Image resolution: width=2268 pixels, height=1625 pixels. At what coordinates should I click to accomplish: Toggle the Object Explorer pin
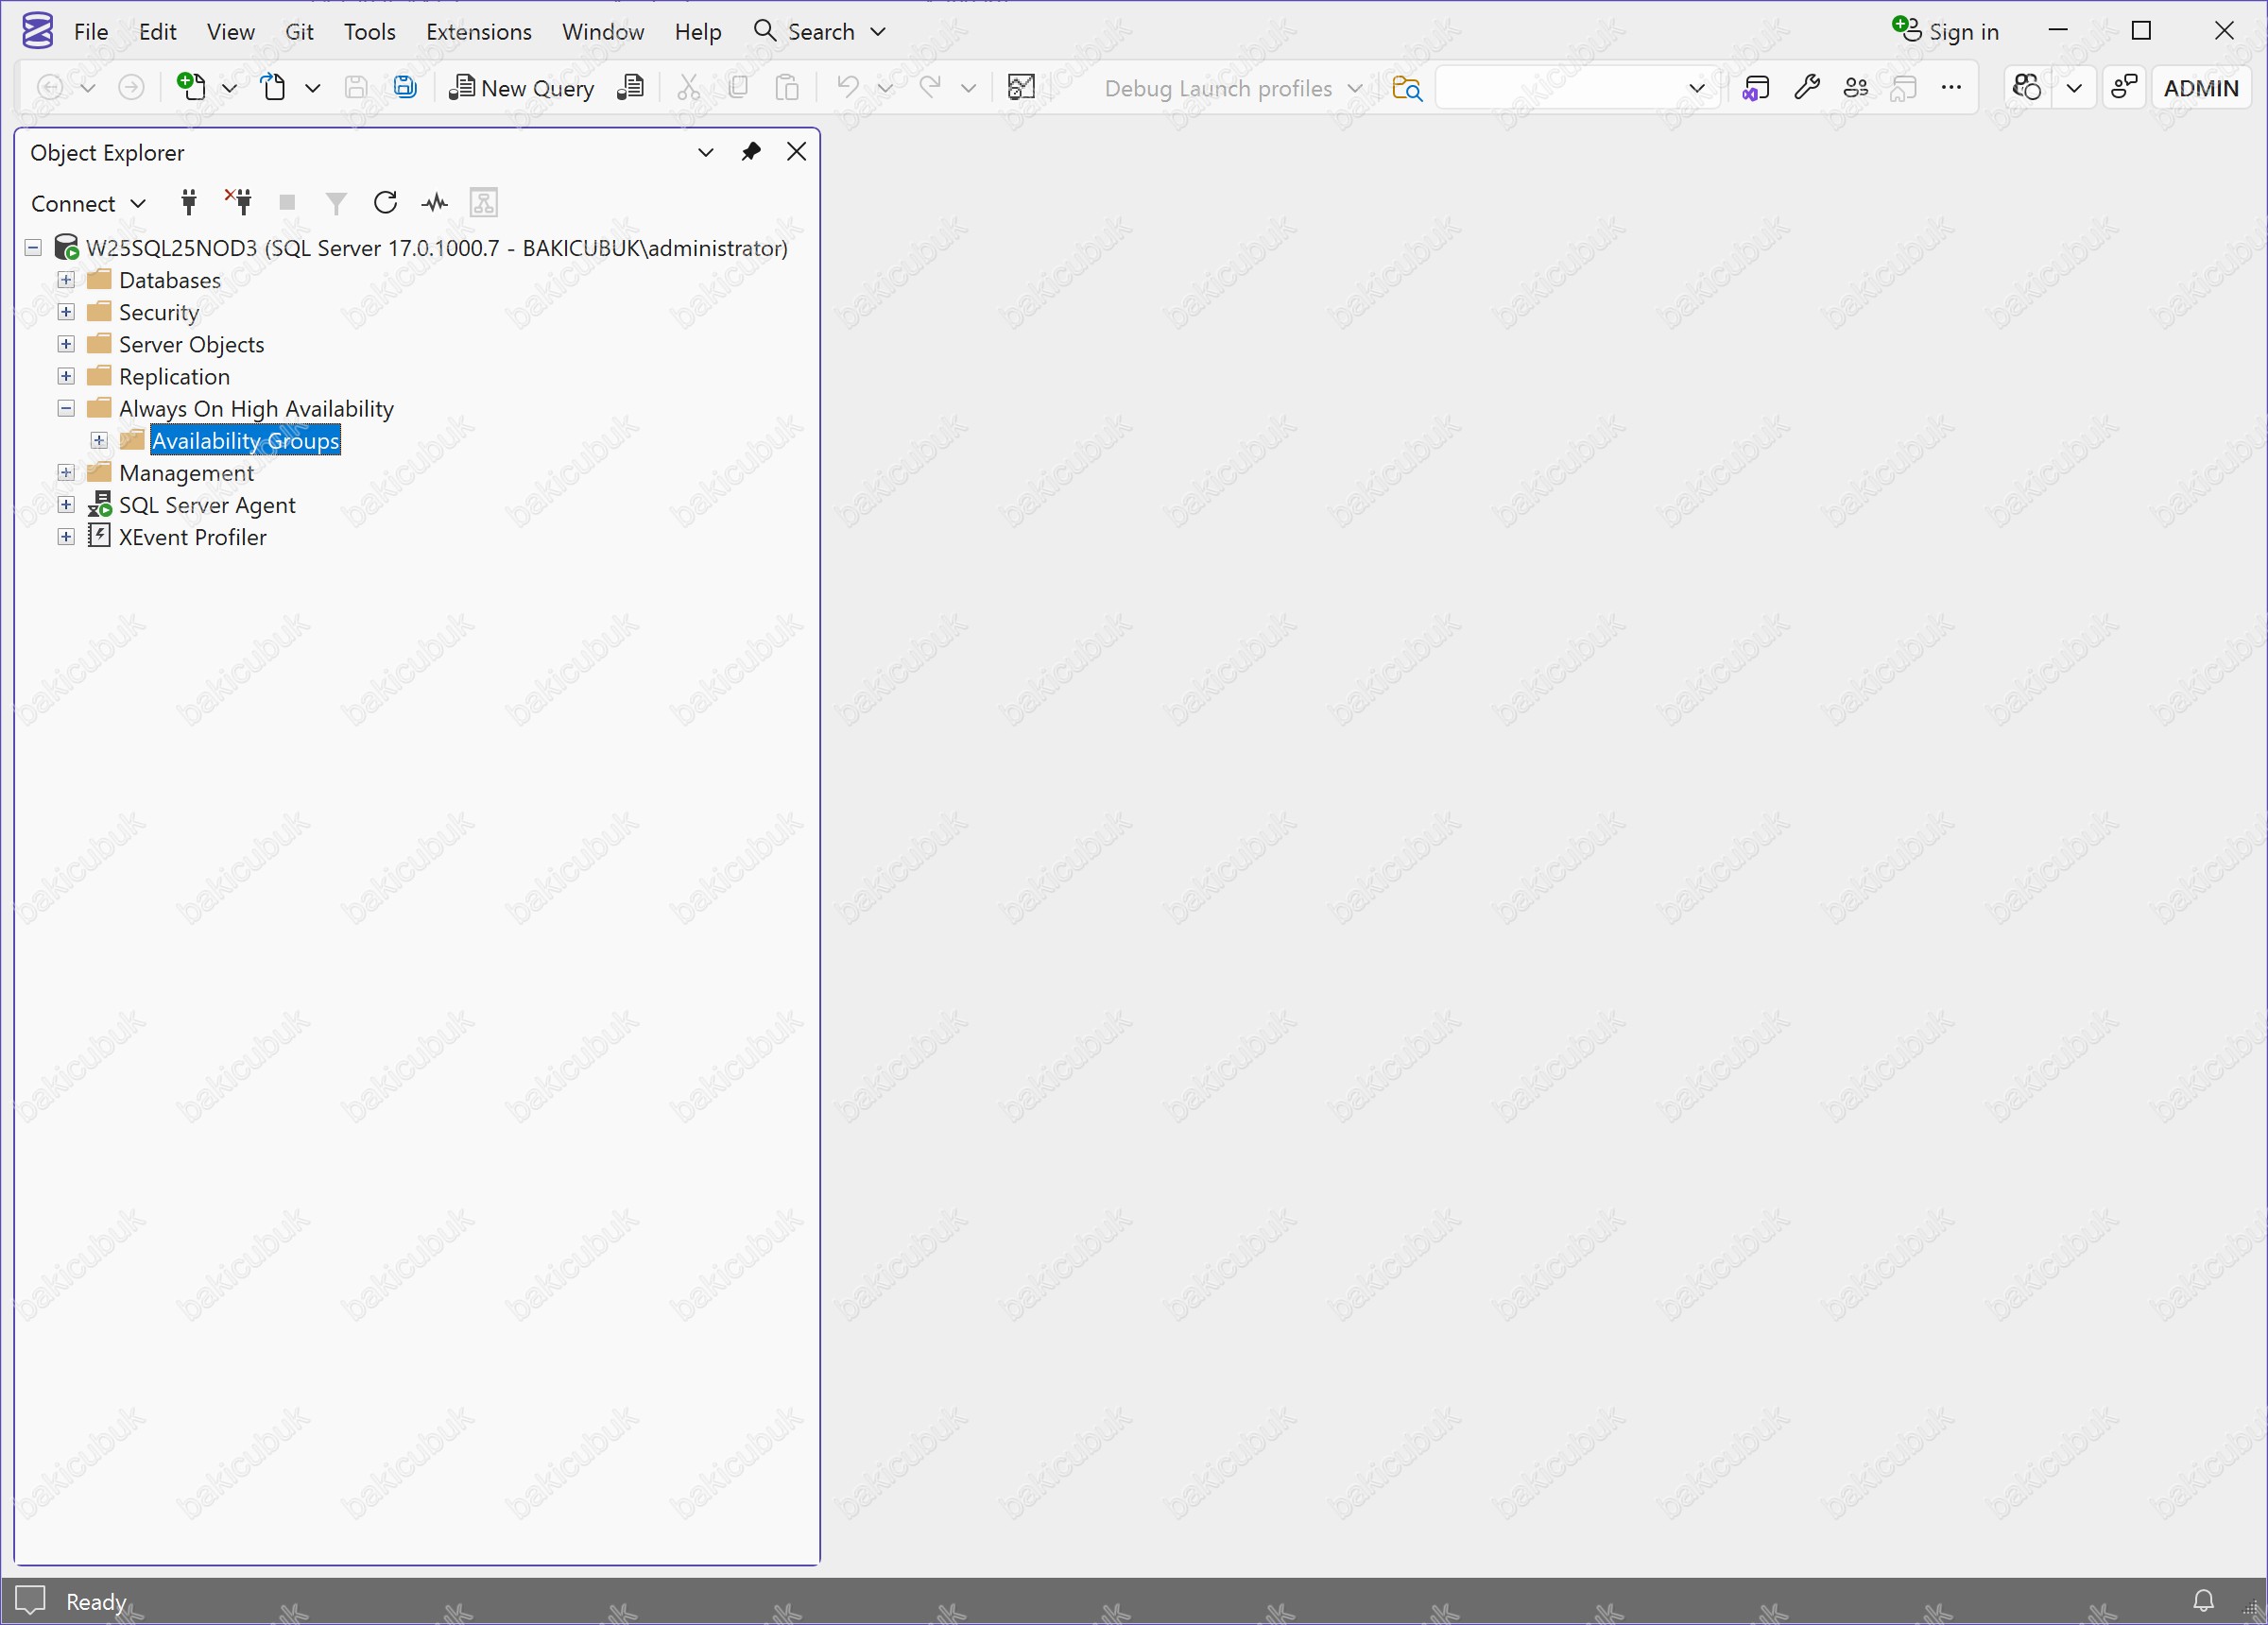751,152
